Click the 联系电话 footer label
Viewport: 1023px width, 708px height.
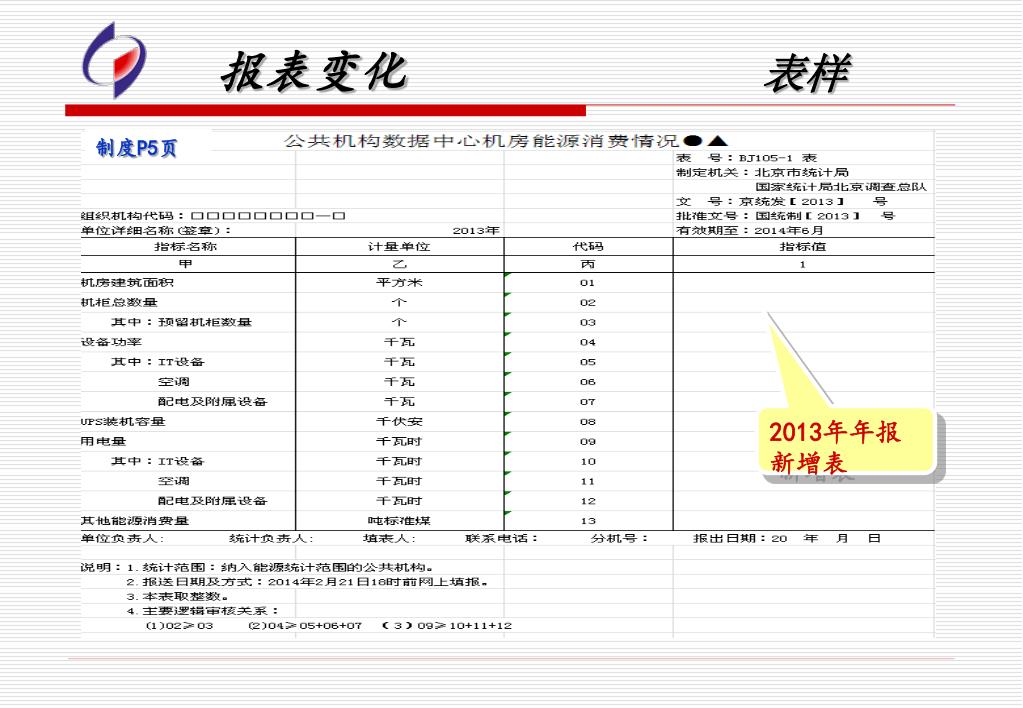click(501, 538)
